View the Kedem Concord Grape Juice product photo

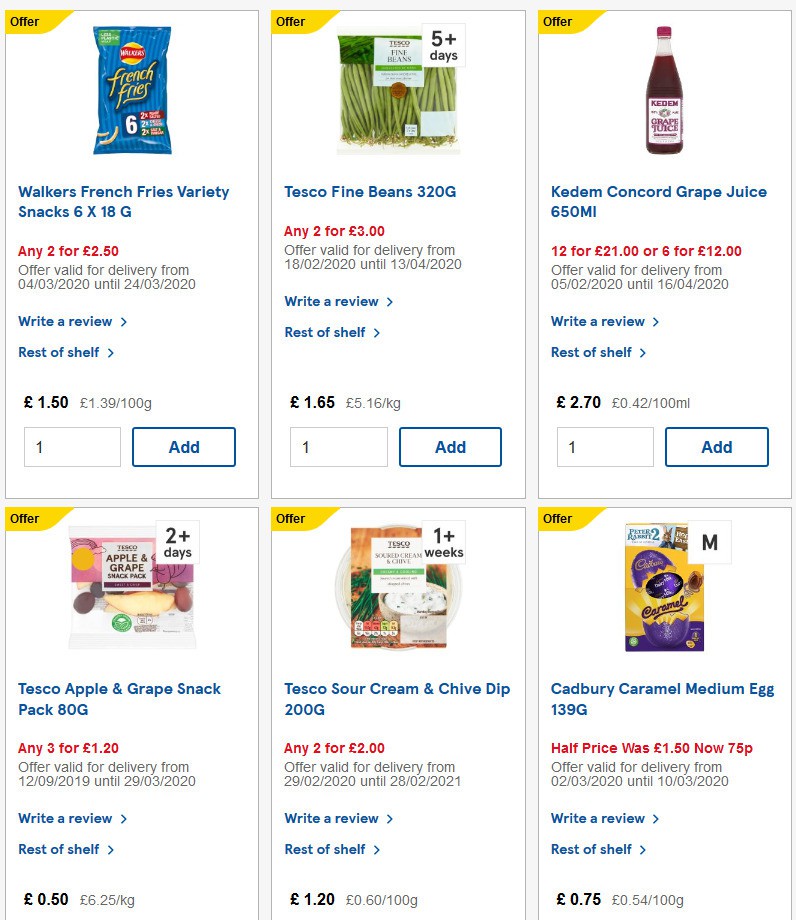(663, 90)
